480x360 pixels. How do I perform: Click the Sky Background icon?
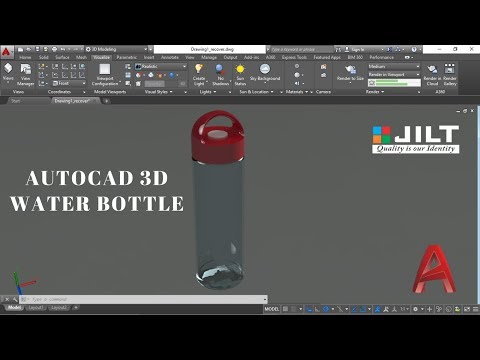coord(265,69)
